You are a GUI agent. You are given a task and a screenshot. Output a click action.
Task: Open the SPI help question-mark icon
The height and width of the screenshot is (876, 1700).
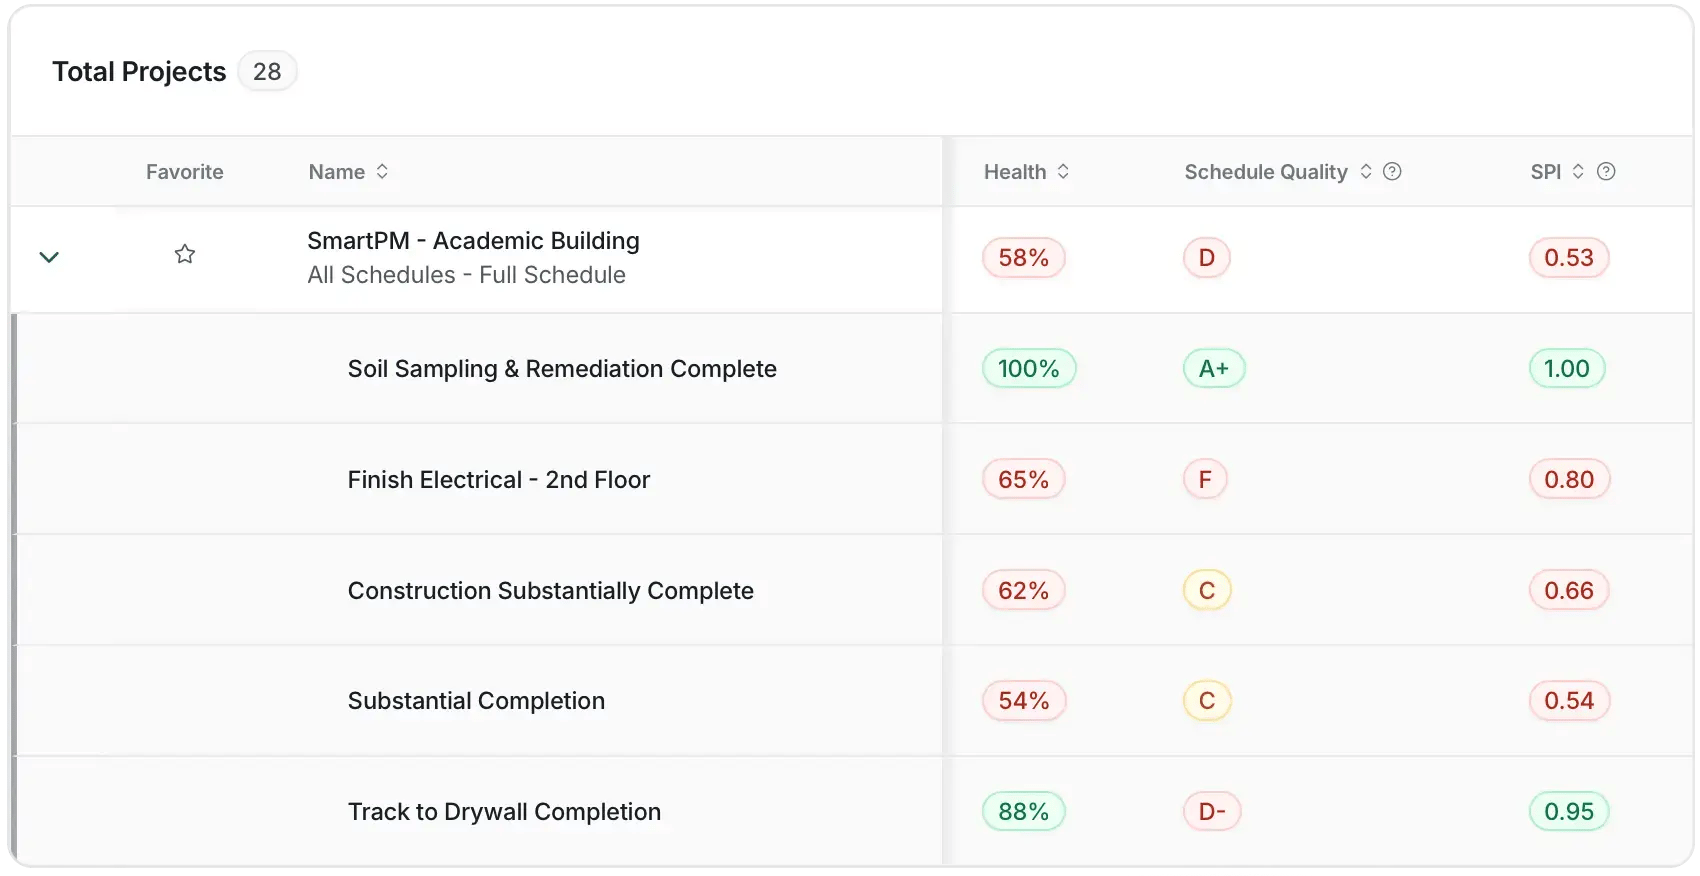(x=1606, y=171)
